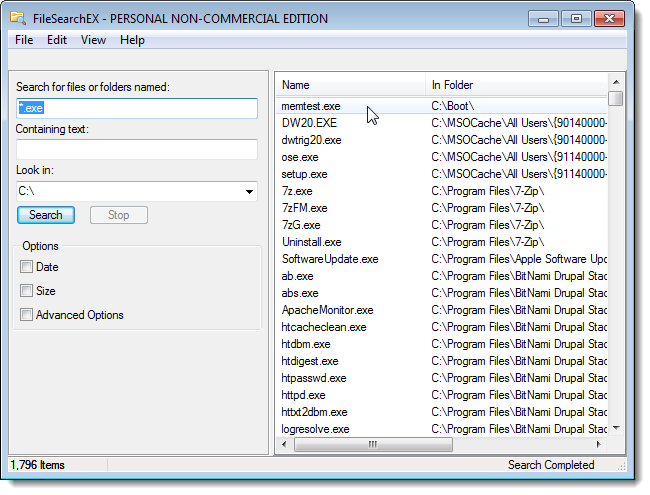Select ose.exe in the results list
The width and height of the screenshot is (650, 495).
(300, 157)
